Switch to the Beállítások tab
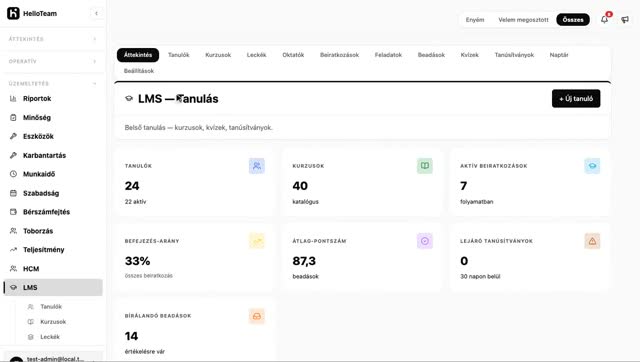Image resolution: width=640 pixels, height=362 pixels. [139, 71]
